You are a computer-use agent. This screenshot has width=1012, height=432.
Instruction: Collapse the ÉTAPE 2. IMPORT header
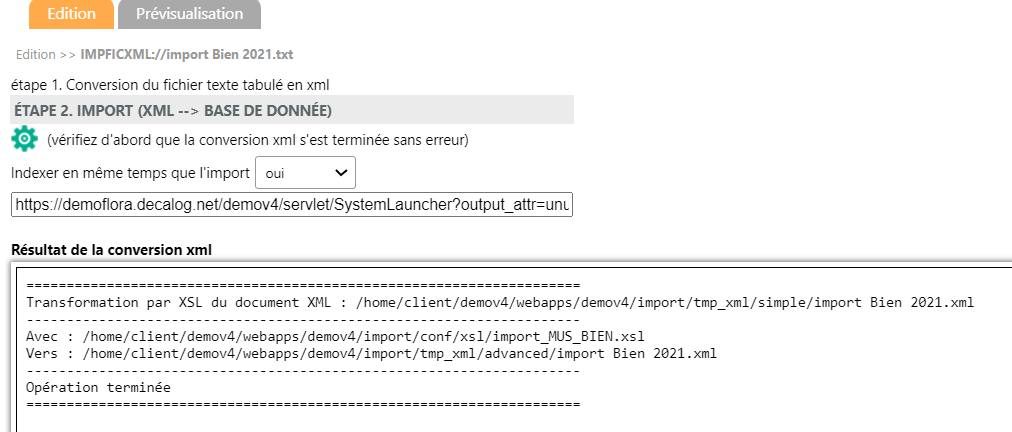point(292,110)
